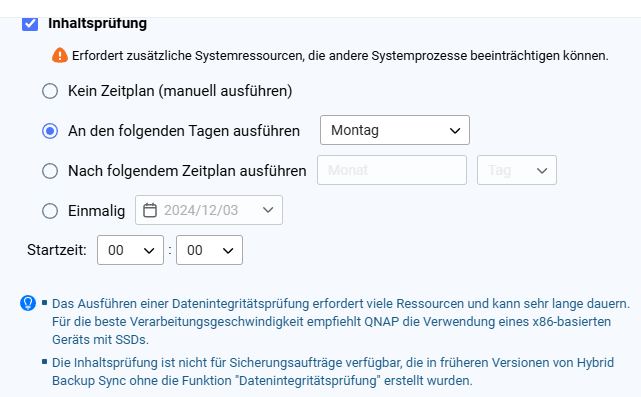Select the Einmalig radio button
The height and width of the screenshot is (397, 641).
click(x=50, y=211)
